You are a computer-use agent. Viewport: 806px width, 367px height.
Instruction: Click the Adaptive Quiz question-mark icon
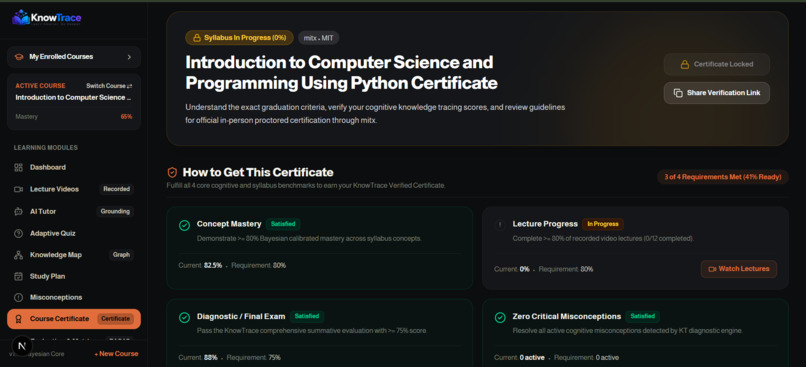[x=19, y=233]
